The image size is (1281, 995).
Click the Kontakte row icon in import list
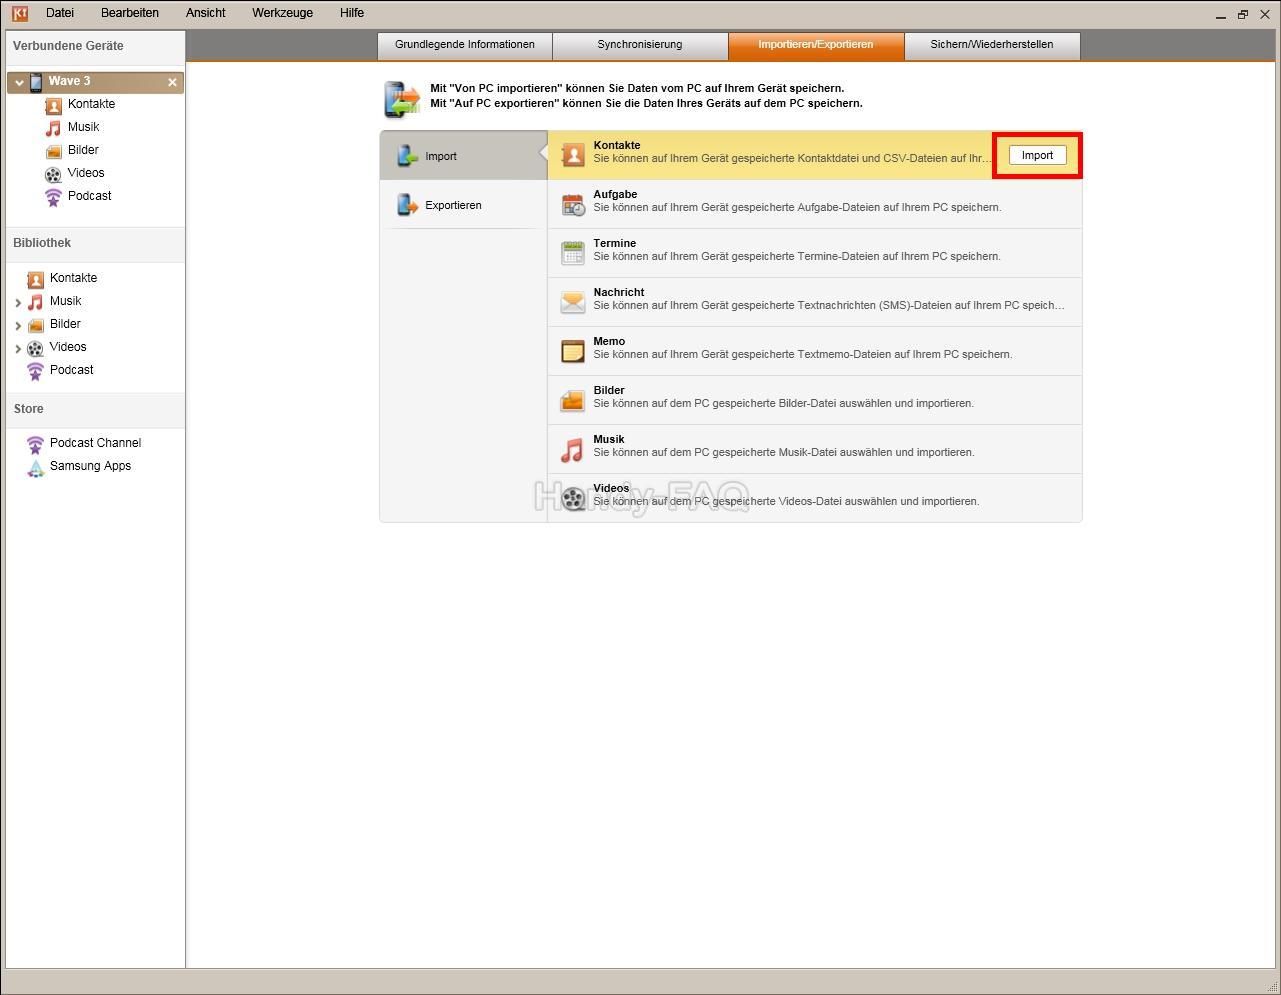pos(573,155)
